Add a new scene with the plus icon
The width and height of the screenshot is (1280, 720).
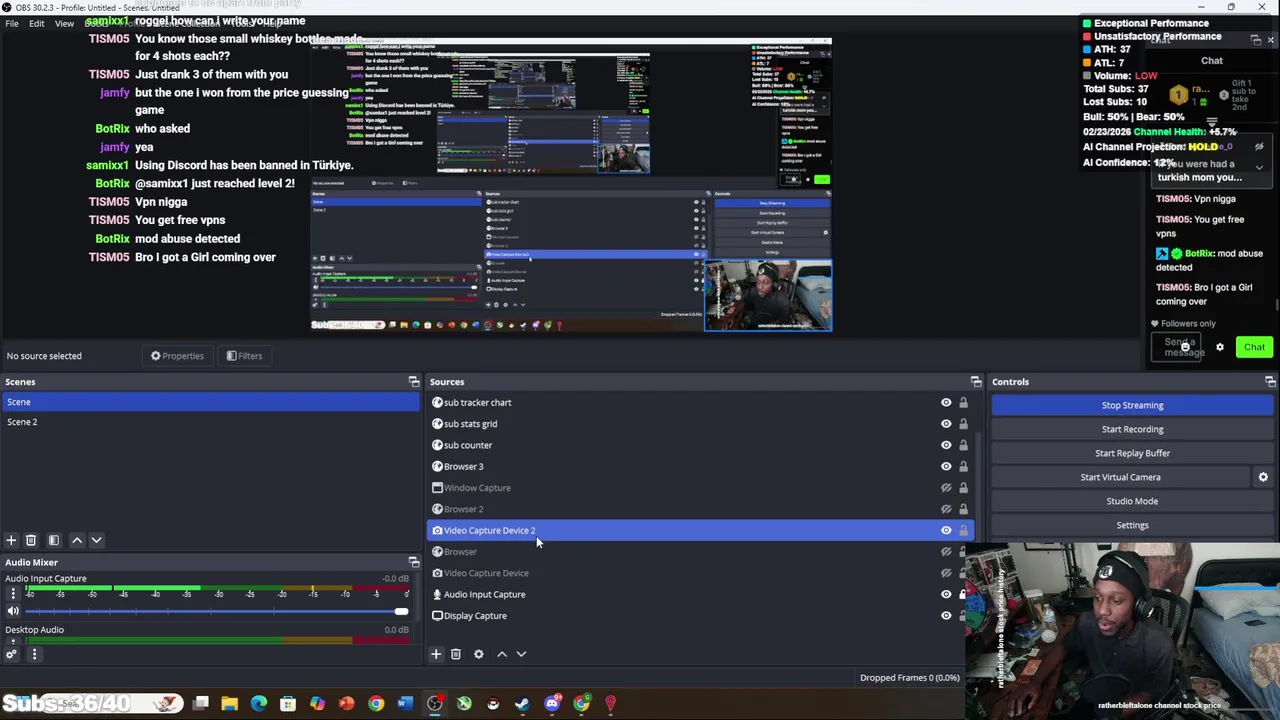(11, 540)
